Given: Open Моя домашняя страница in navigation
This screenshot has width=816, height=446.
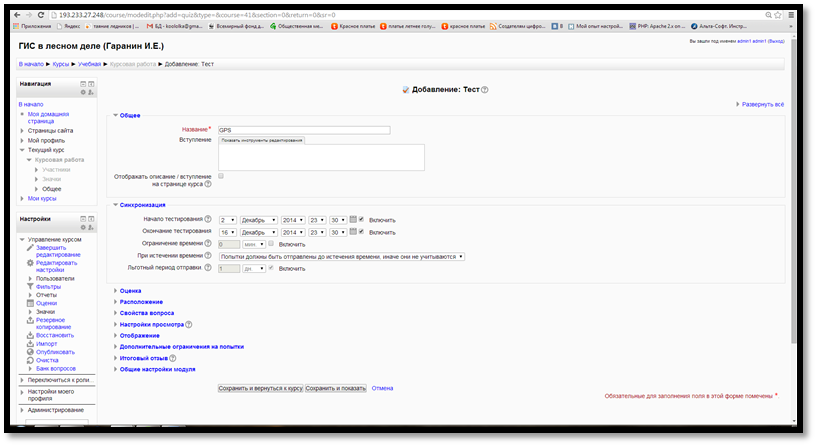Looking at the screenshot, I should (48, 118).
